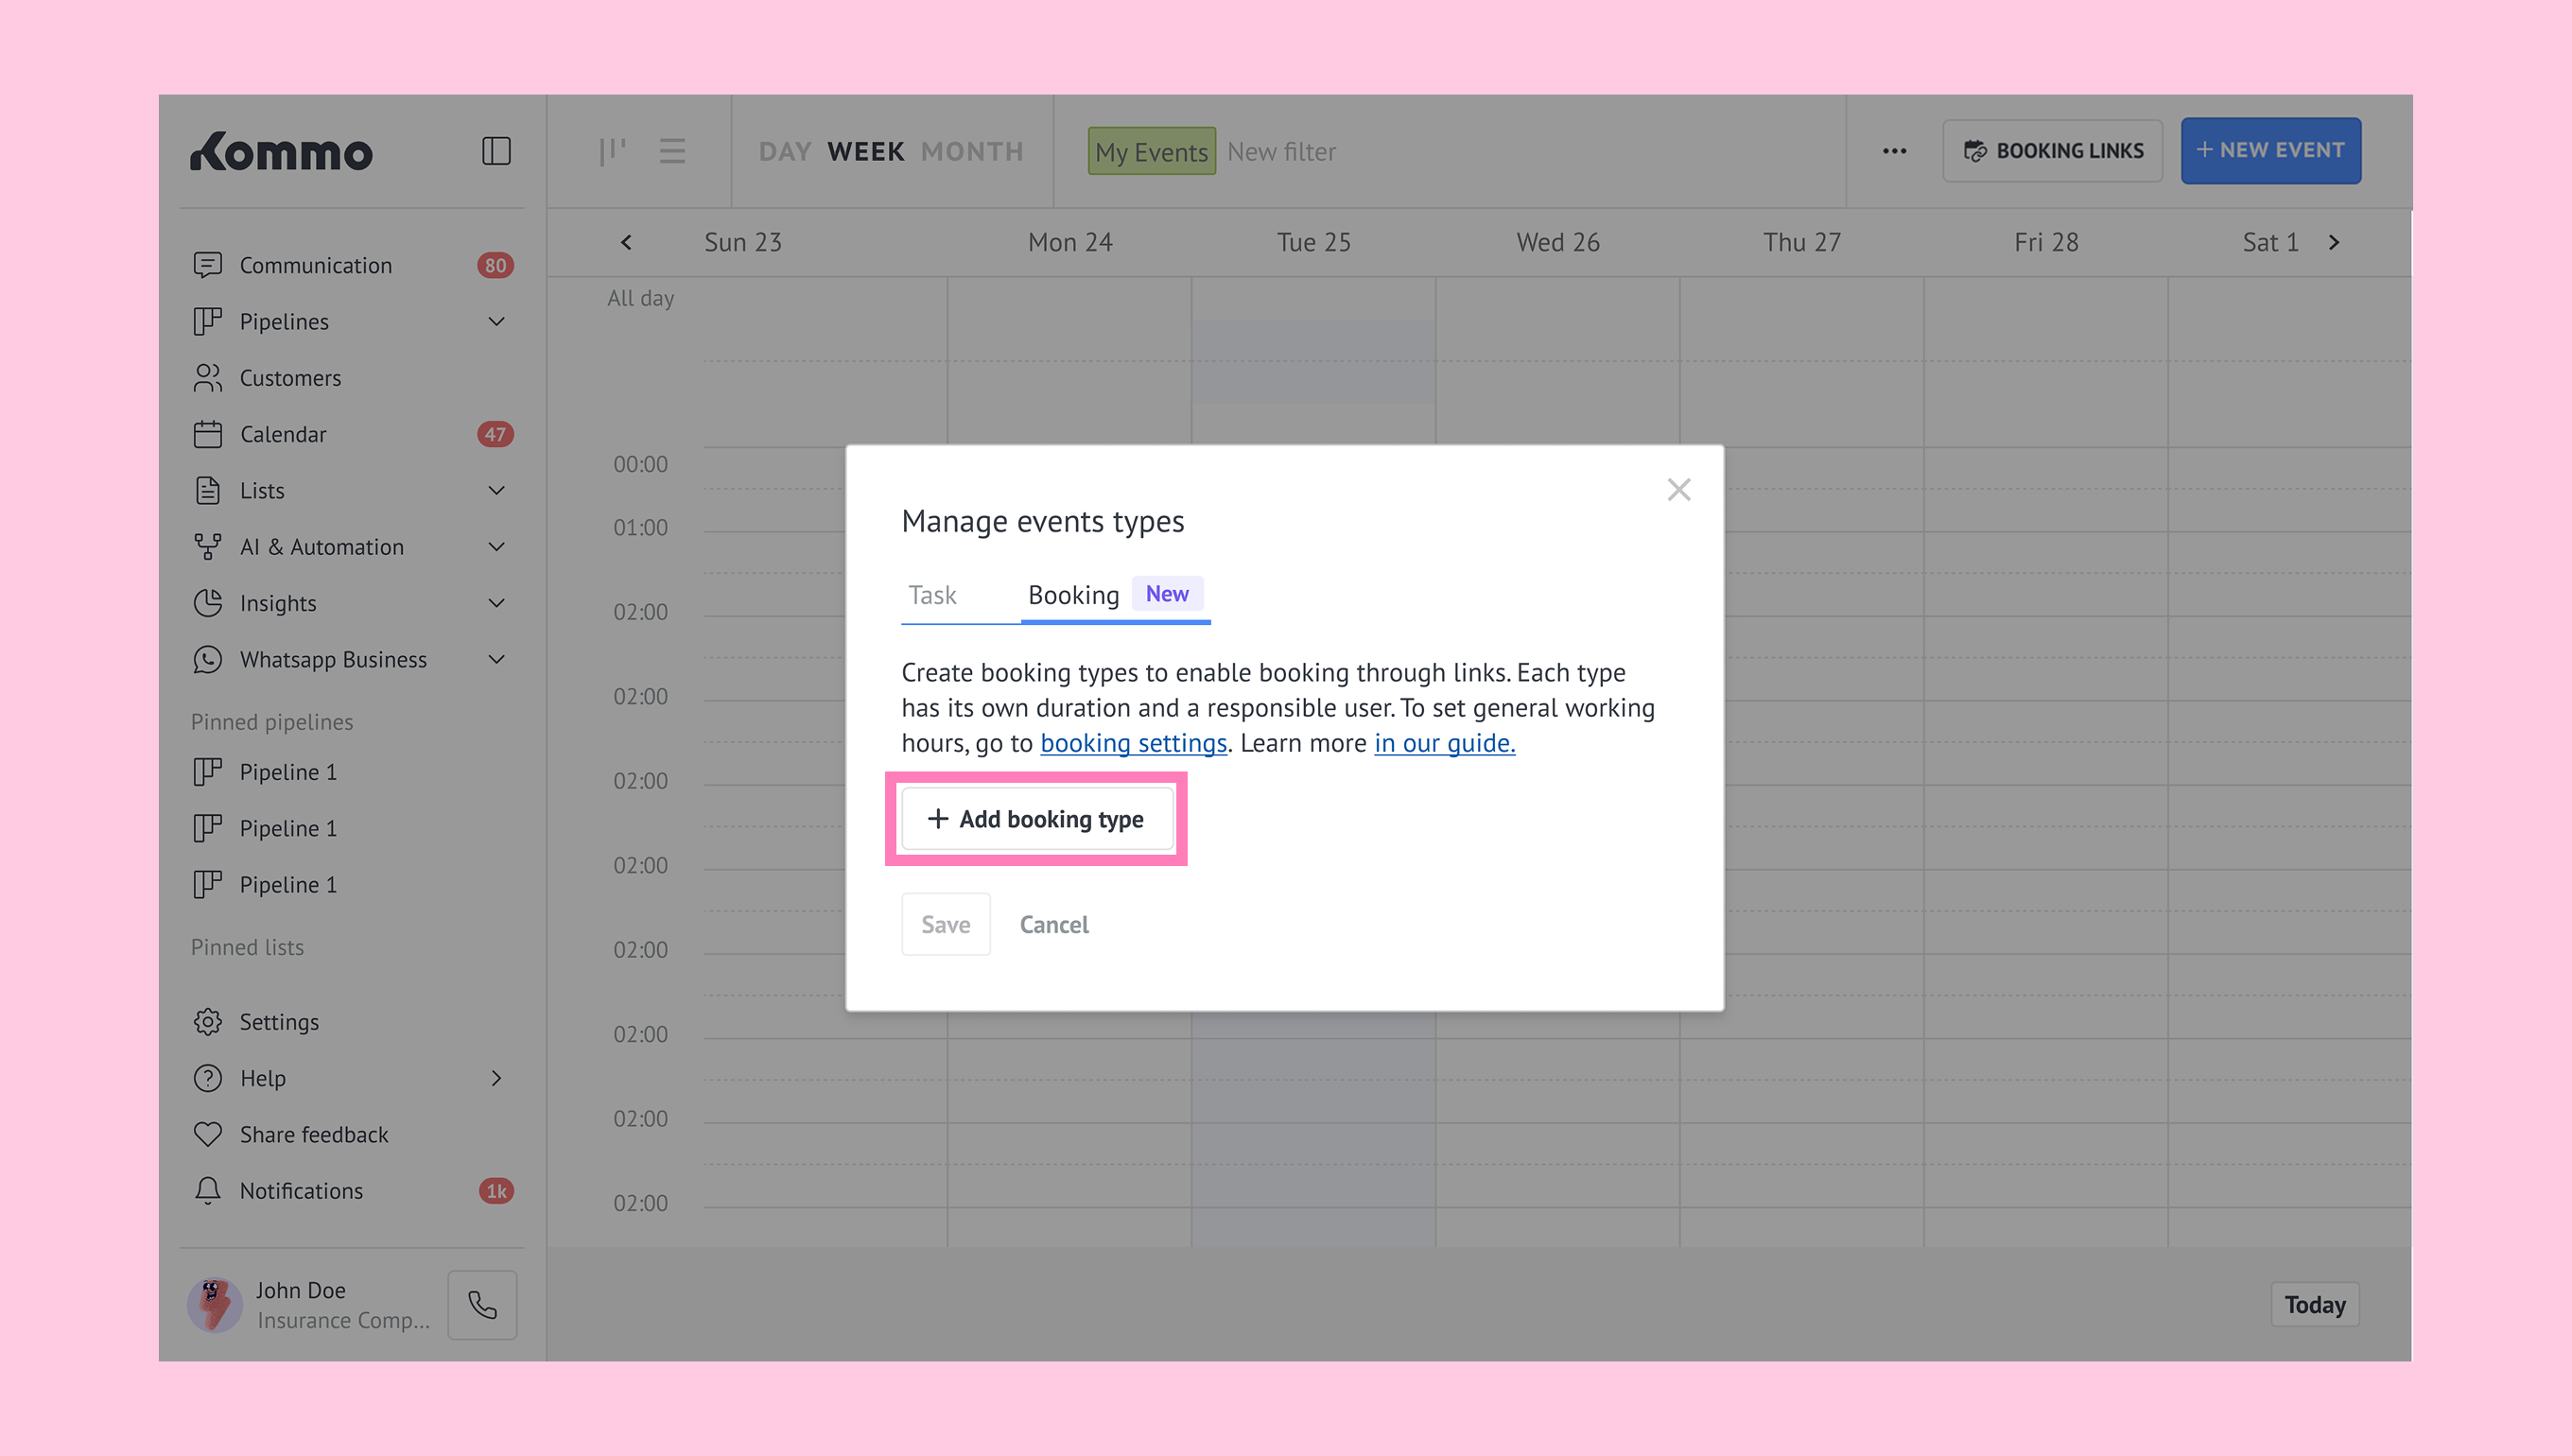The height and width of the screenshot is (1456, 2572).
Task: Click the My Events filter tag
Action: coord(1151,151)
